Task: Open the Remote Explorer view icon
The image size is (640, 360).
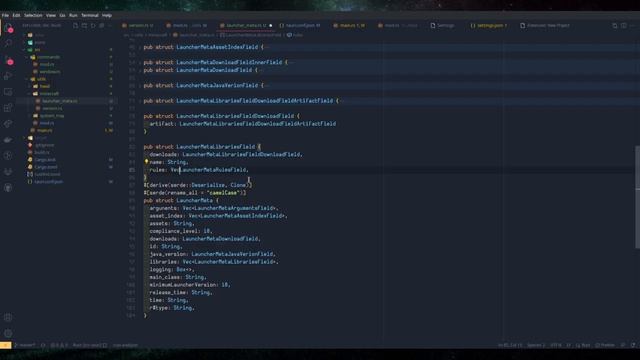Action: [8, 92]
